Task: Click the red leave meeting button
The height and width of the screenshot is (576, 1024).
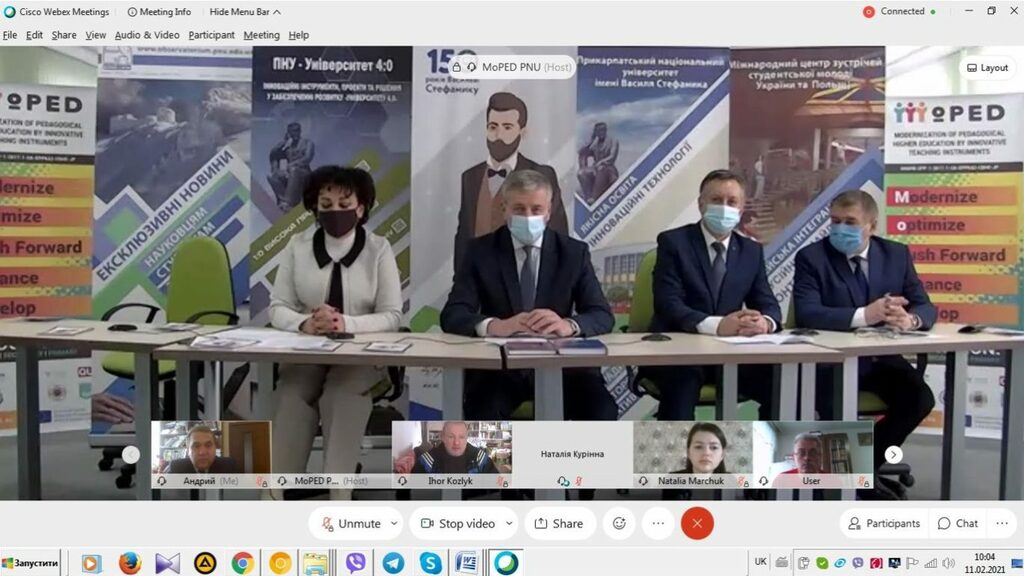Action: click(x=697, y=523)
